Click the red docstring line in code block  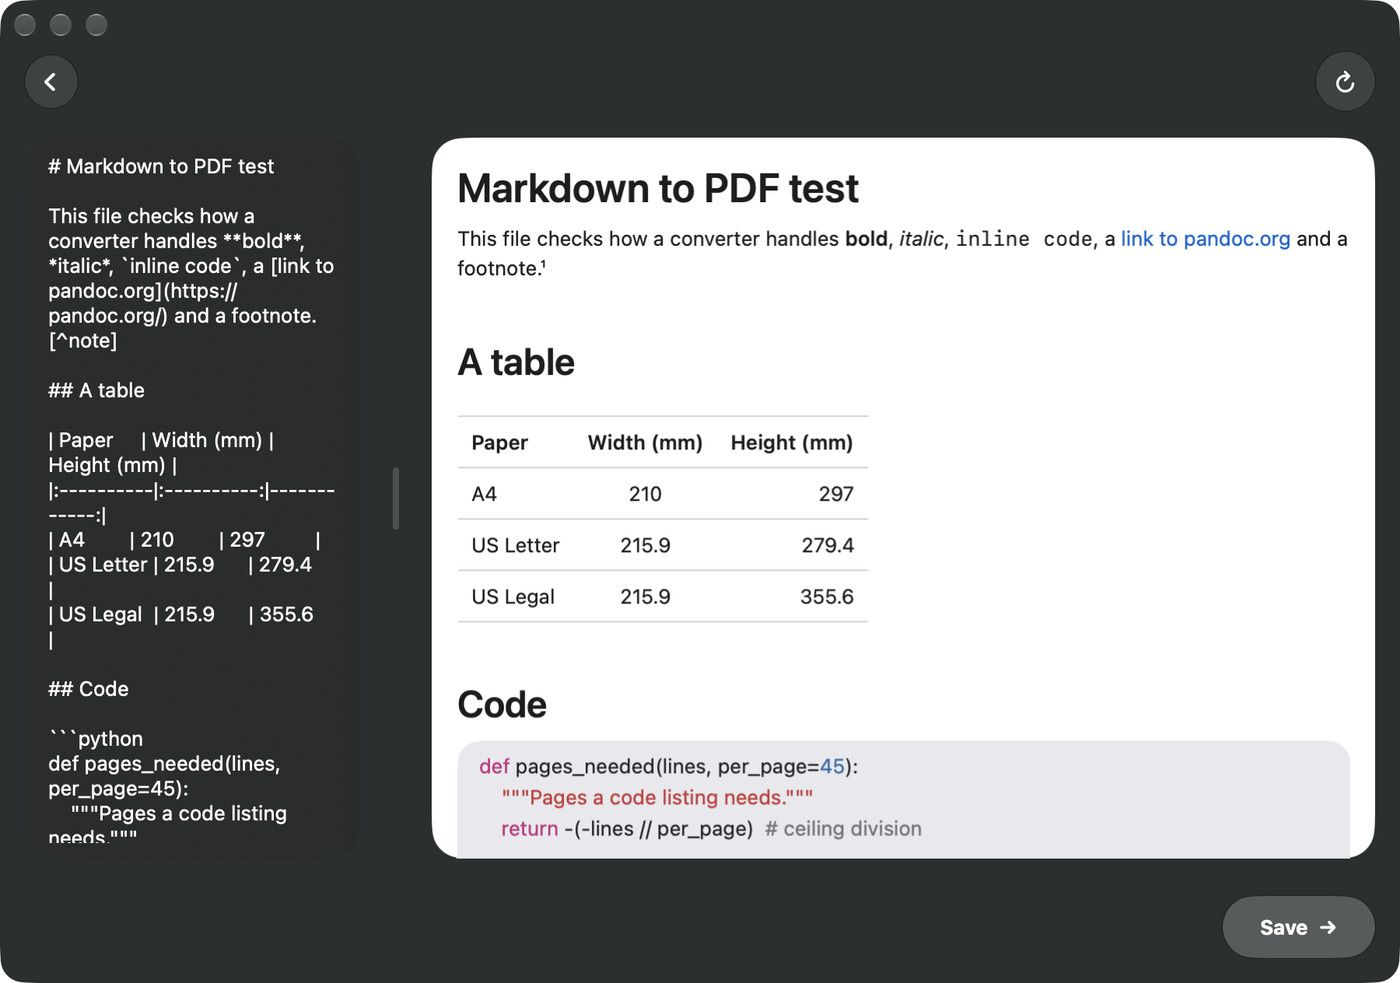point(657,798)
